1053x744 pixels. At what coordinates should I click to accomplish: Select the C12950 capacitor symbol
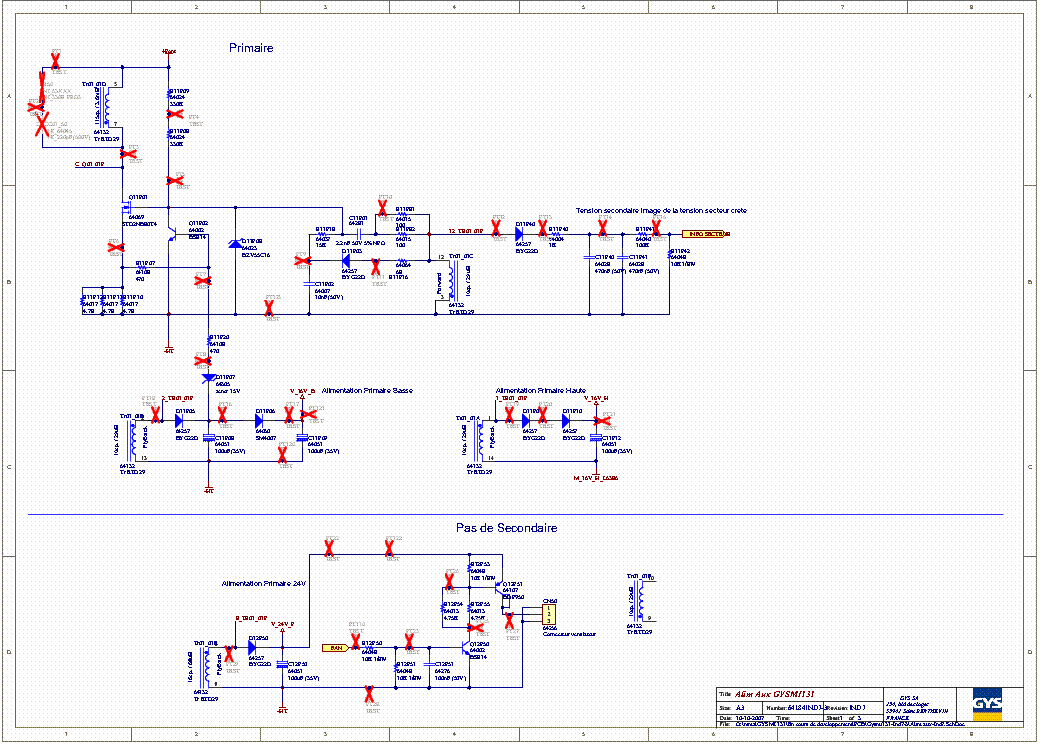coord(283,664)
